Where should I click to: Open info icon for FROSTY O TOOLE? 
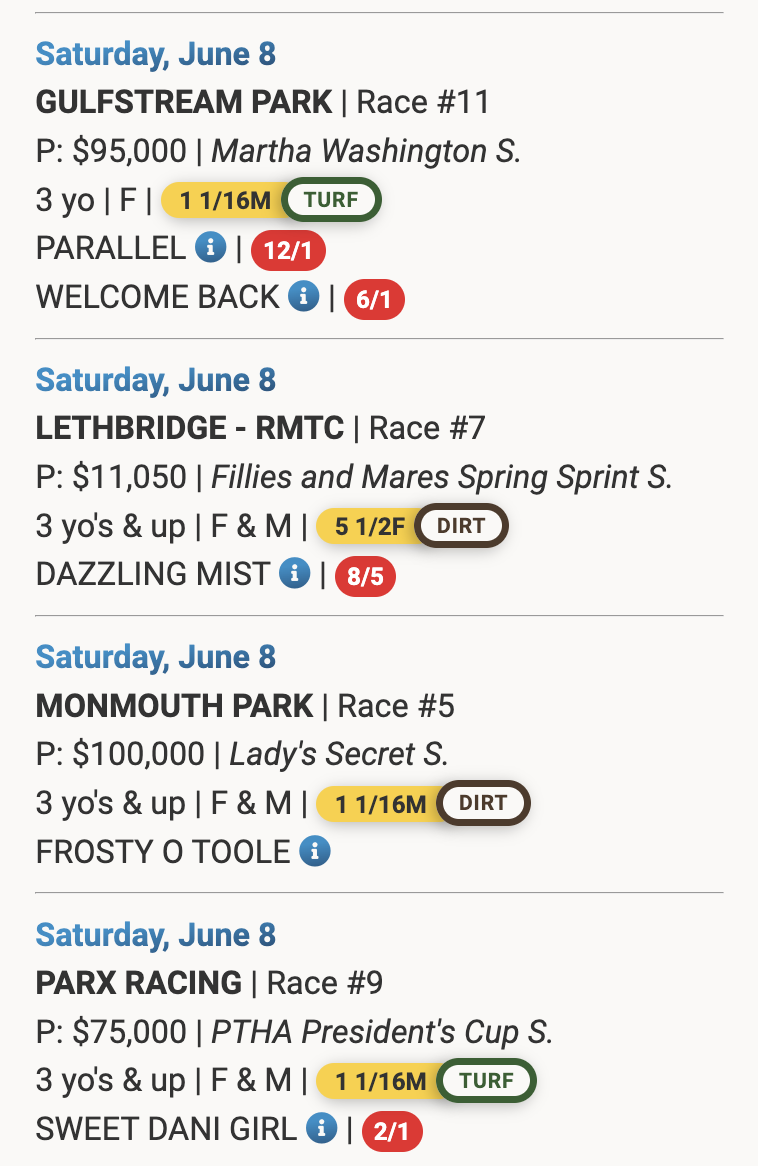[x=315, y=851]
